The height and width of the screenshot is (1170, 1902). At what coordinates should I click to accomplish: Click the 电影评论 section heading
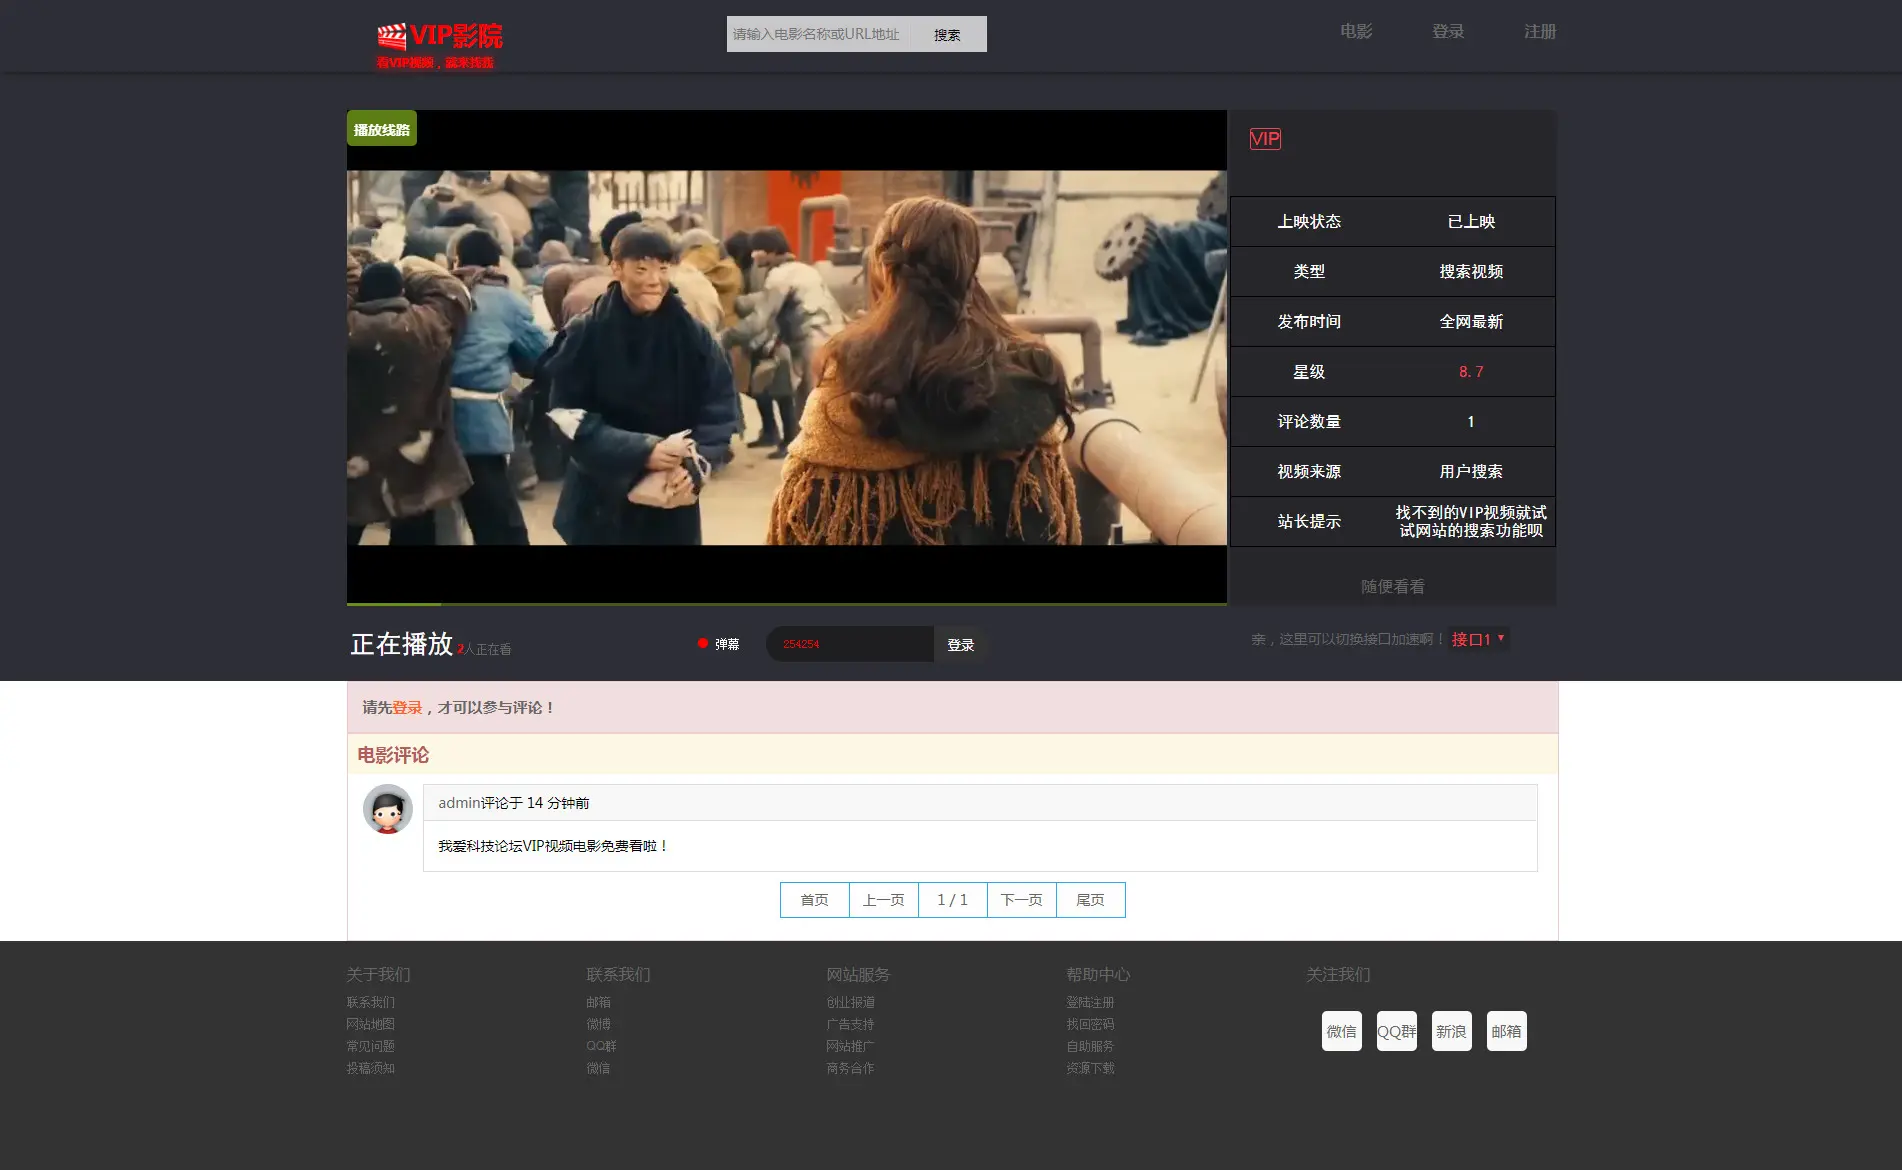point(393,755)
